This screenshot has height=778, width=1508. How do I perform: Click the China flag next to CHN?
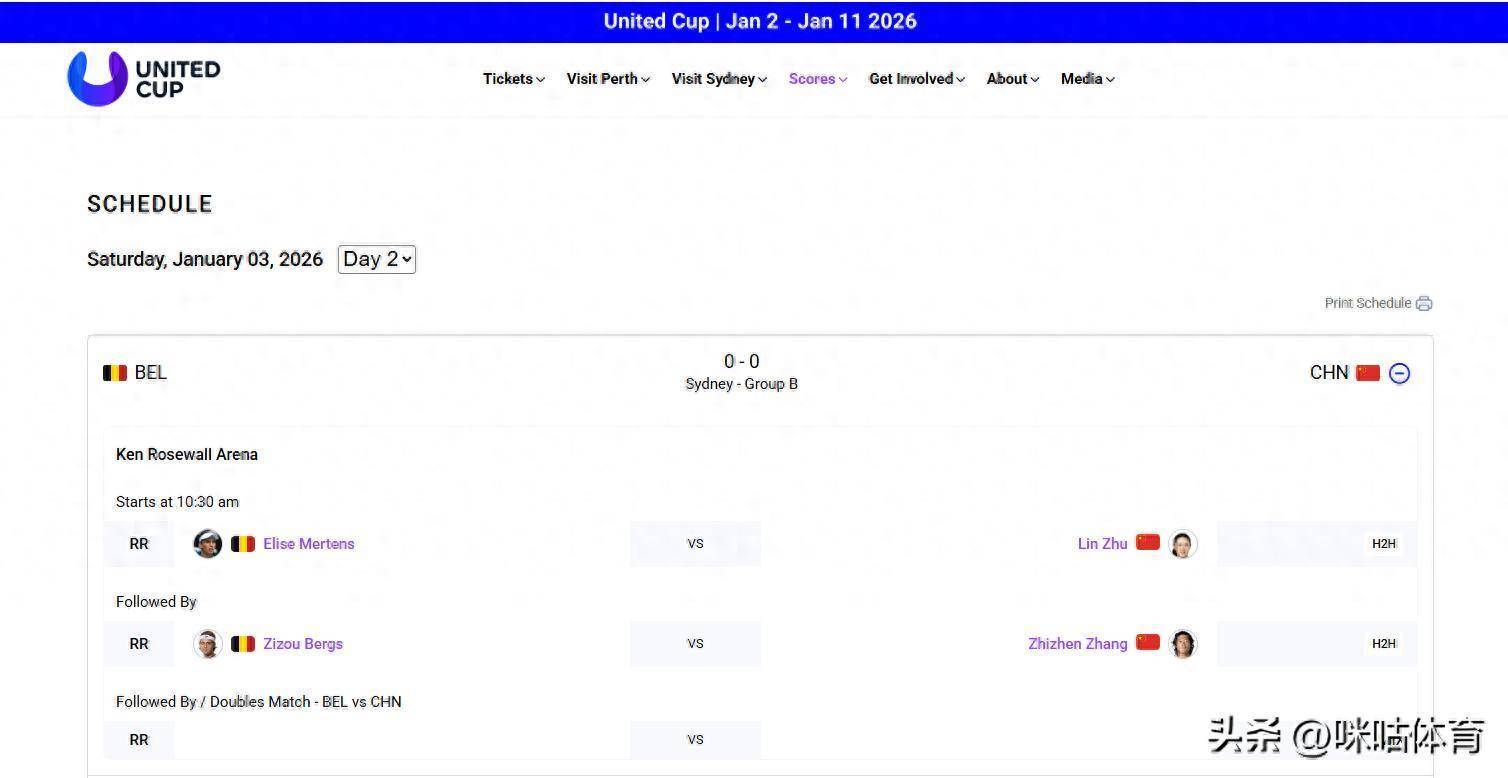pos(1368,373)
